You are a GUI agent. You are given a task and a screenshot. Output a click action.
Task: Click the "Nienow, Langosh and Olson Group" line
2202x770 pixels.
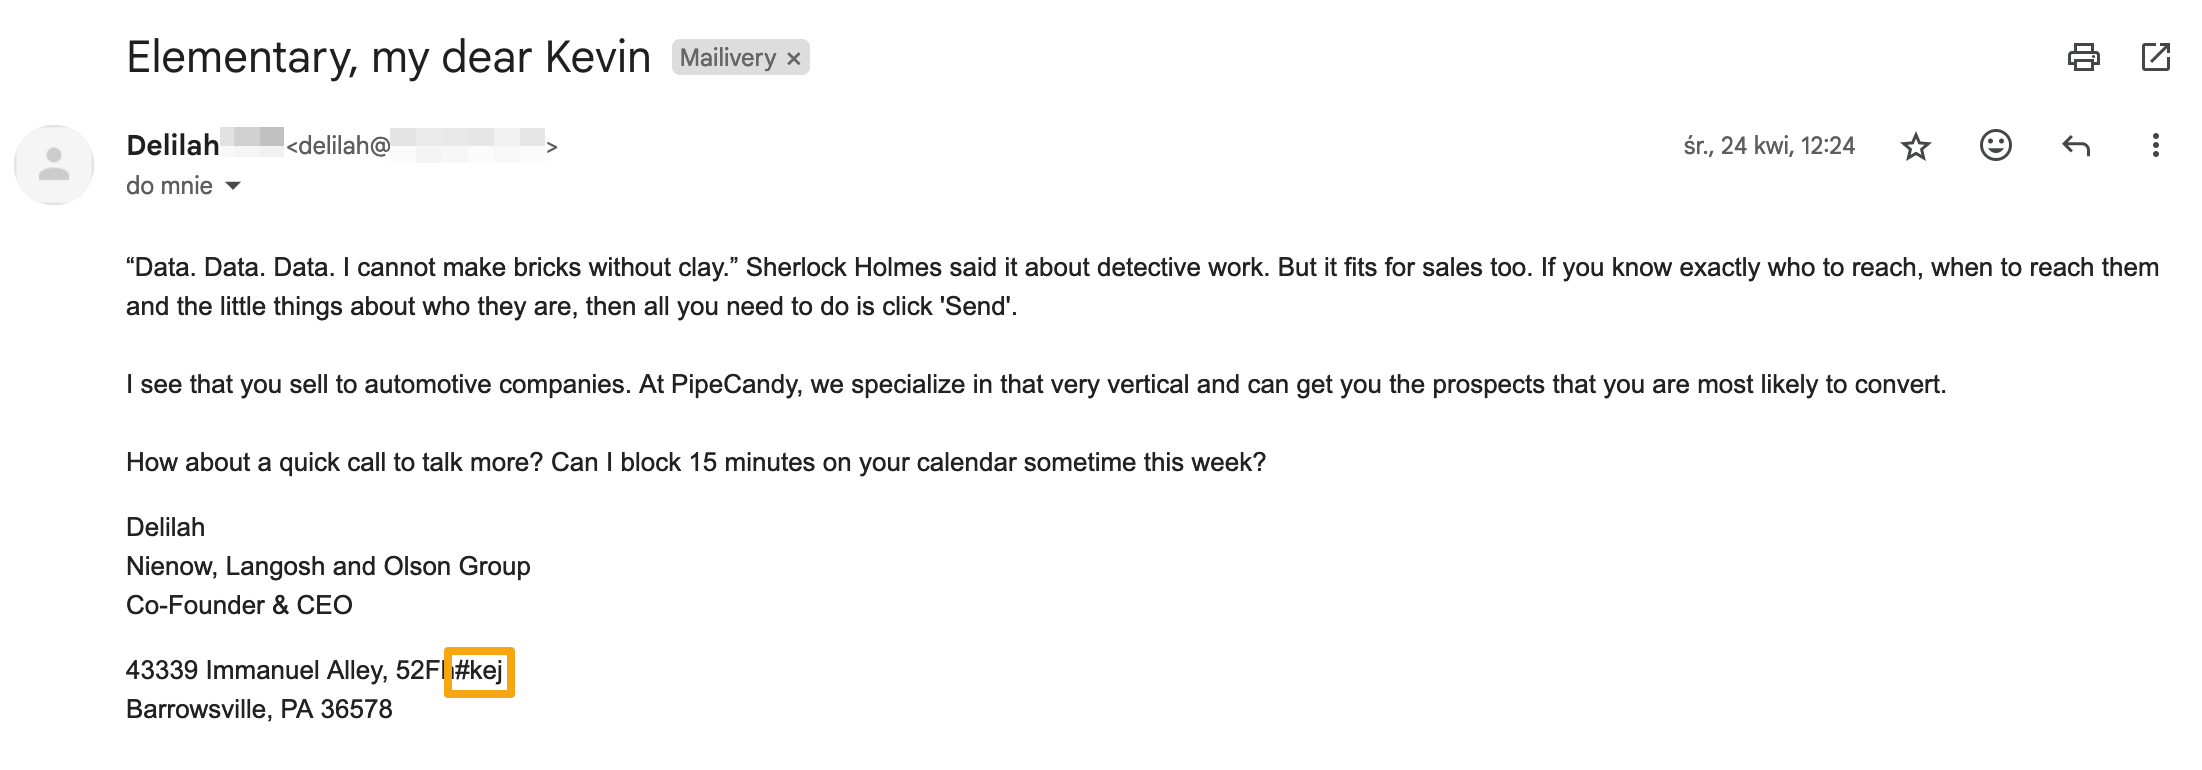pos(328,566)
